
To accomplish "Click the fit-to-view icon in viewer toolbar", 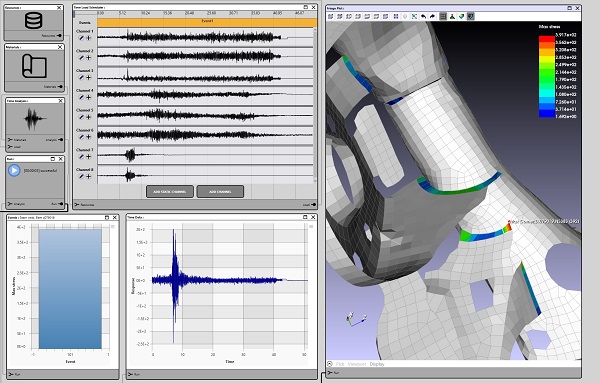I will point(414,16).
